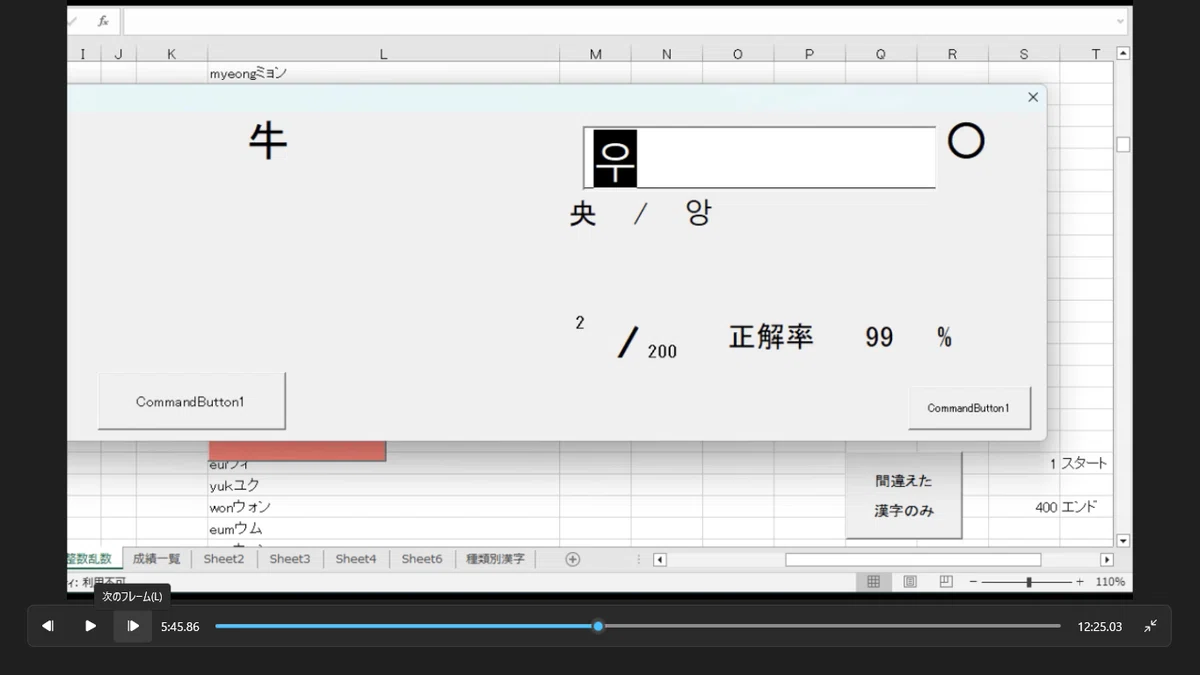Switch to the Sheet3 tab
1200x675 pixels.
[290, 559]
